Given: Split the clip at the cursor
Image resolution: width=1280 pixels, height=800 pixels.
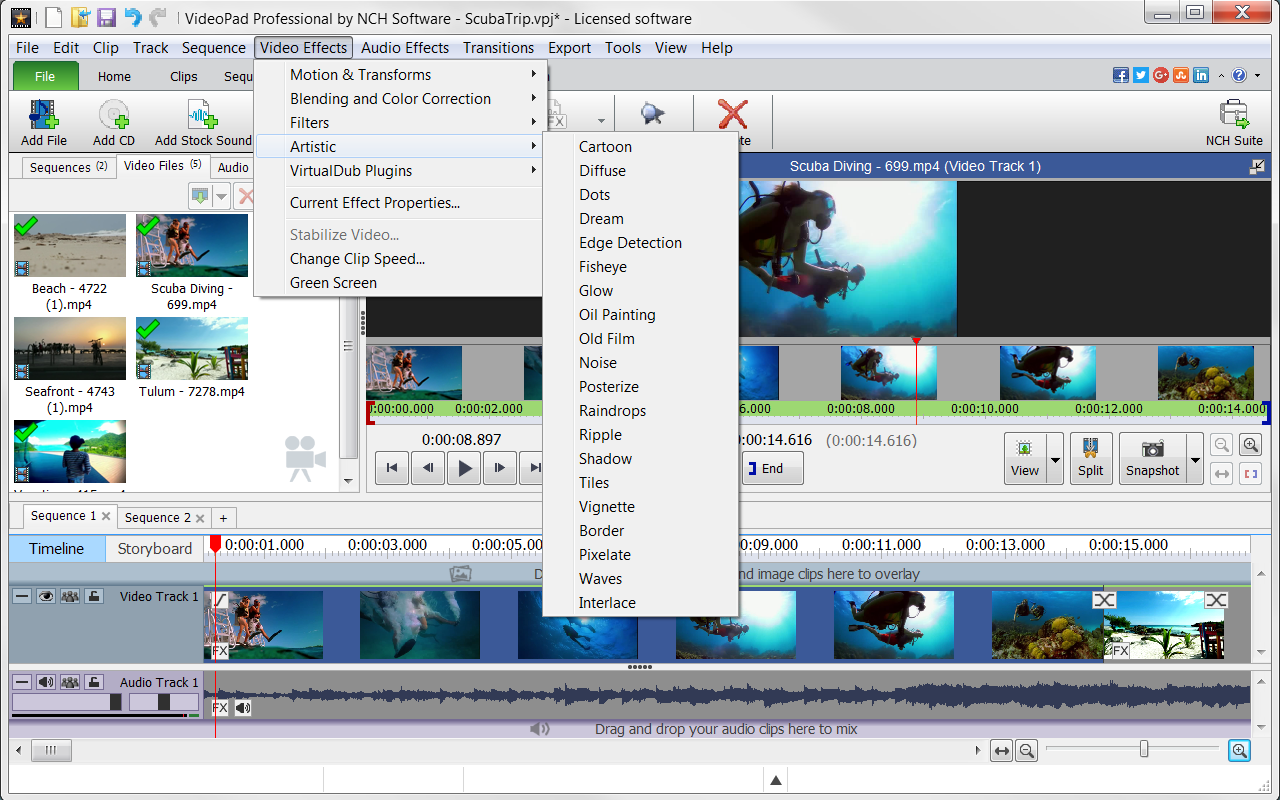Looking at the screenshot, I should click(1090, 458).
